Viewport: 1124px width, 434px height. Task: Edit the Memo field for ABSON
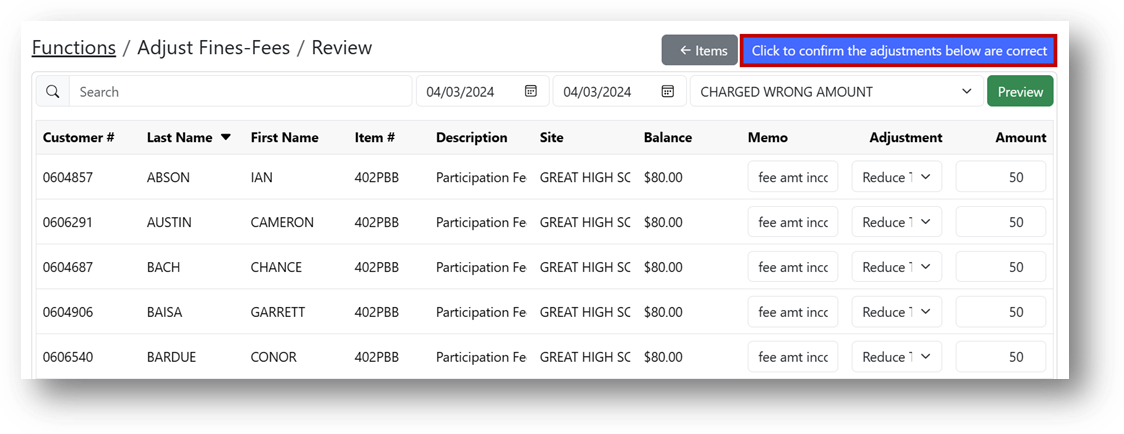[x=793, y=177]
